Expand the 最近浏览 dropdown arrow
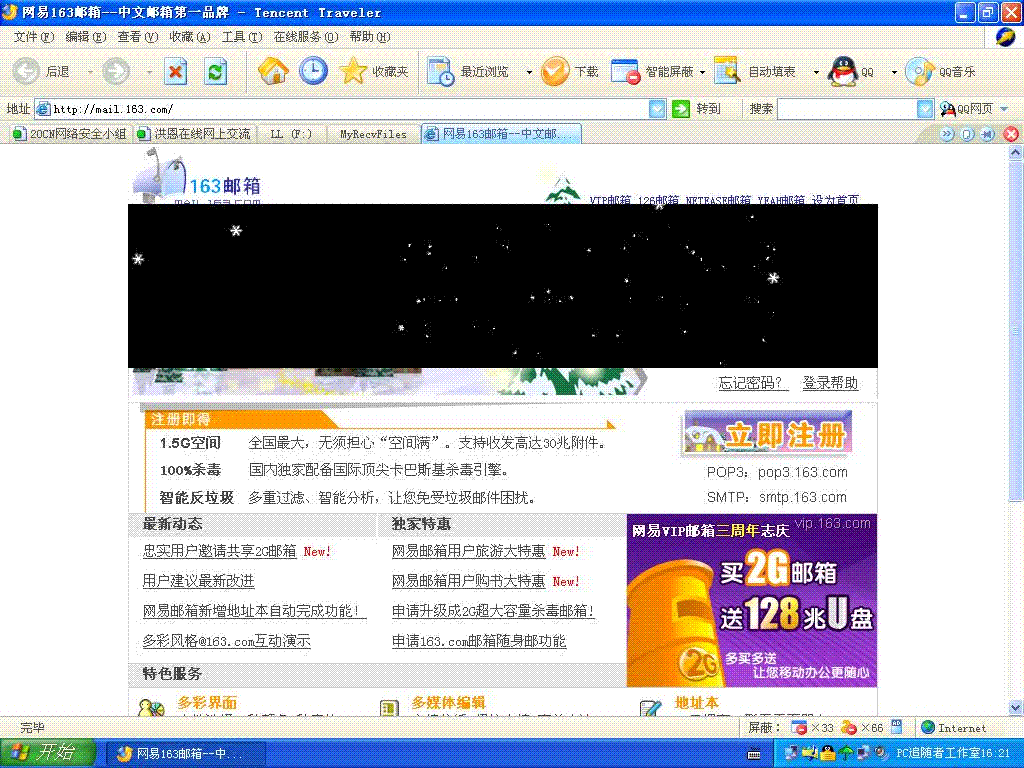The height and width of the screenshot is (768, 1024). 529,72
